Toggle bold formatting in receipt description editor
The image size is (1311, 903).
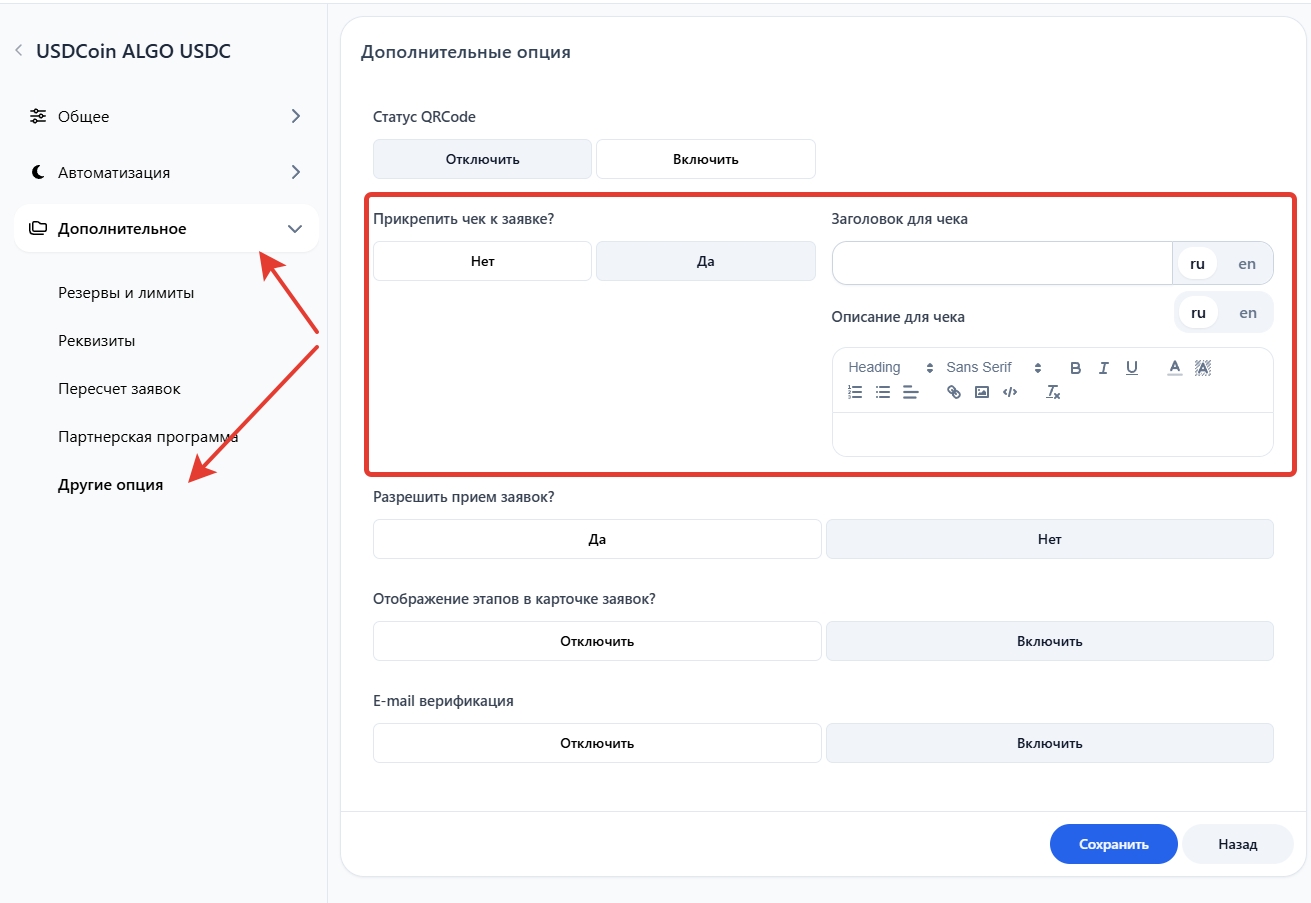[x=1075, y=368]
